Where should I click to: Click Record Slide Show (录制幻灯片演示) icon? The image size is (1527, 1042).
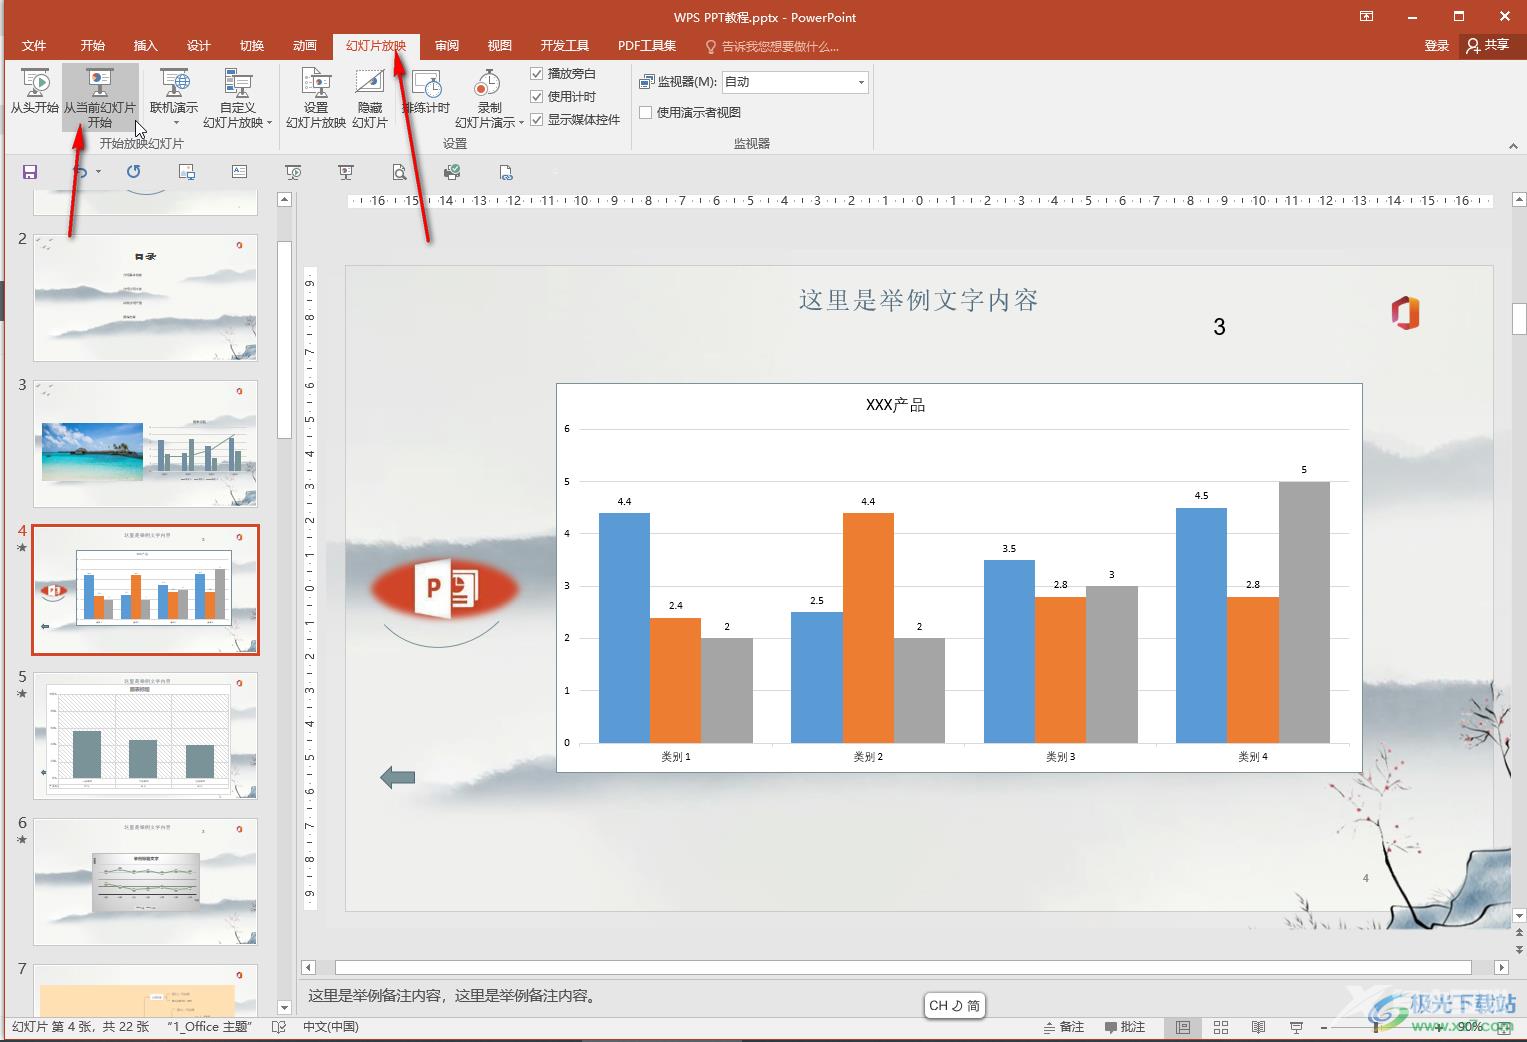488,84
